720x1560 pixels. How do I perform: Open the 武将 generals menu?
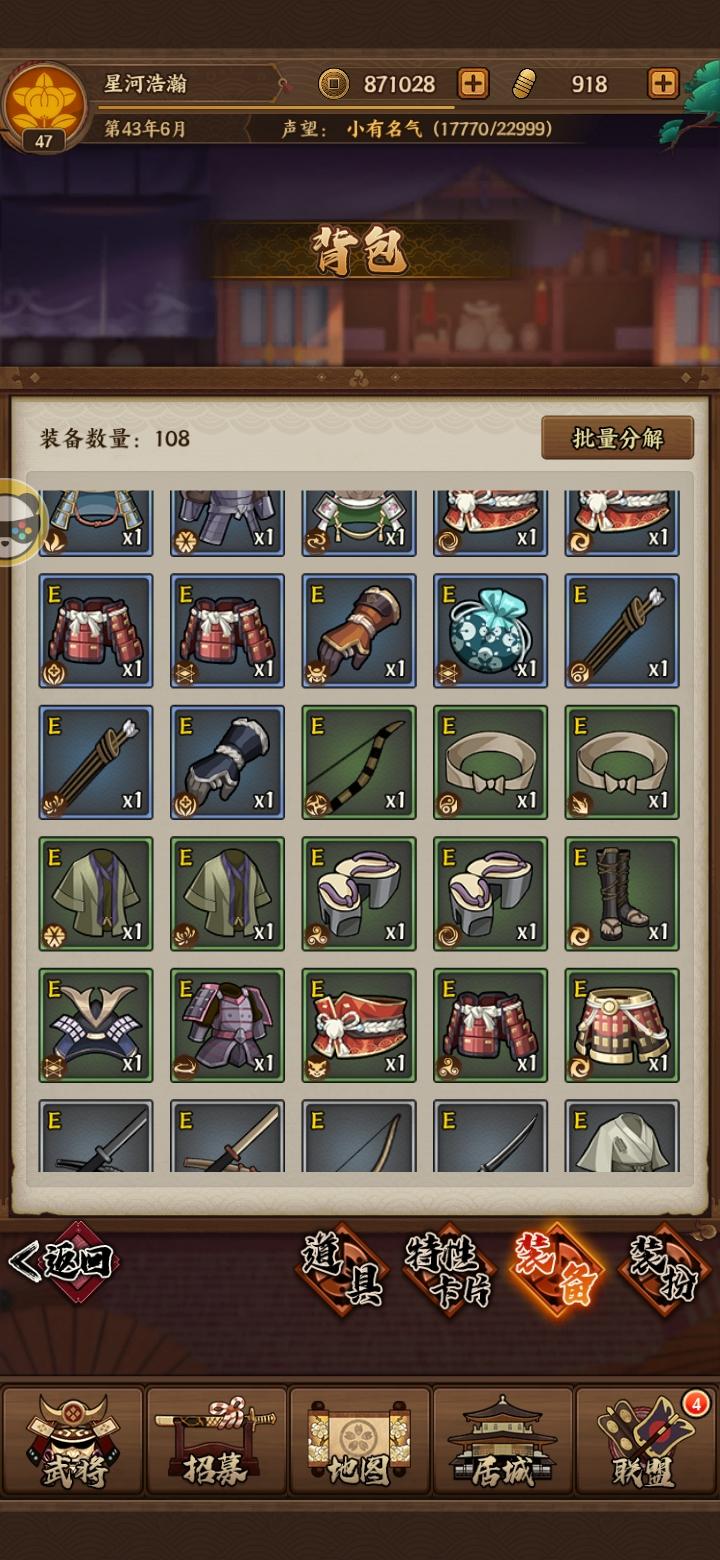point(72,1441)
